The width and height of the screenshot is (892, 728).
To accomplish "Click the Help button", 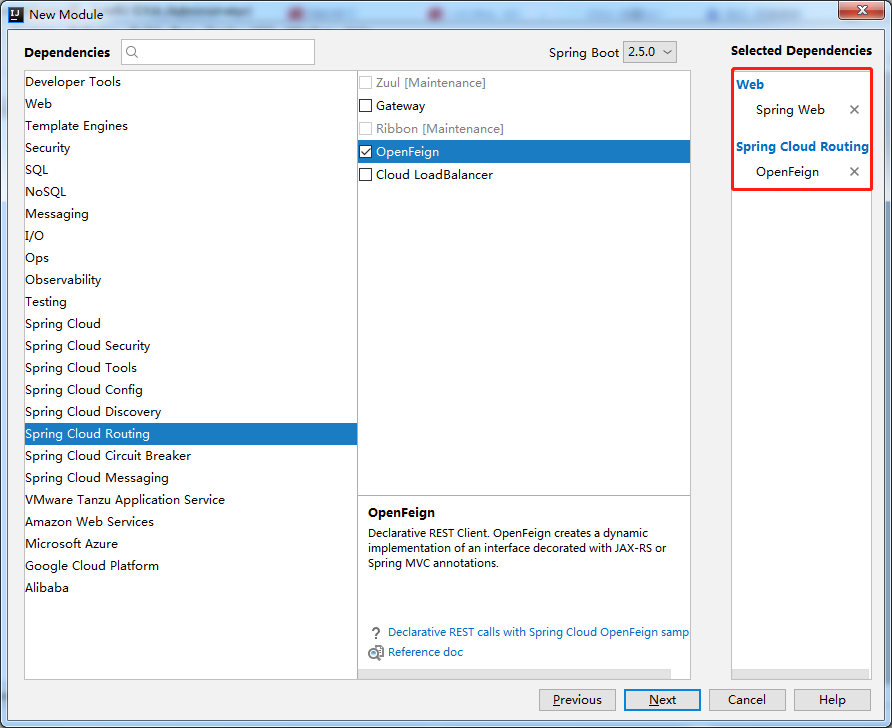I will [832, 700].
